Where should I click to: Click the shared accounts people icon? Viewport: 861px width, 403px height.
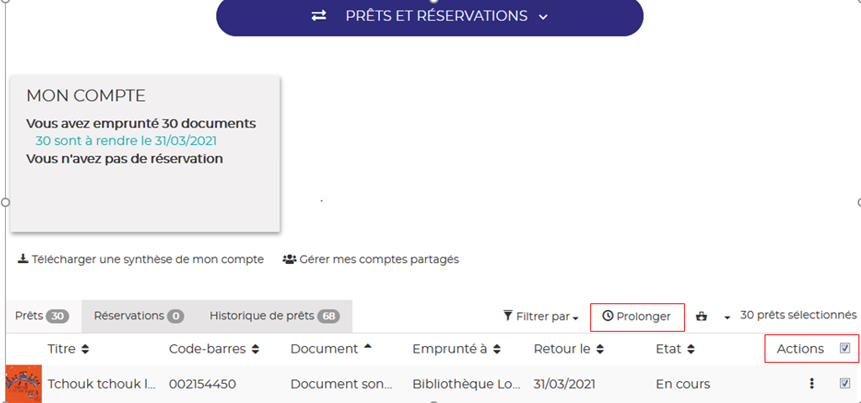pos(289,259)
